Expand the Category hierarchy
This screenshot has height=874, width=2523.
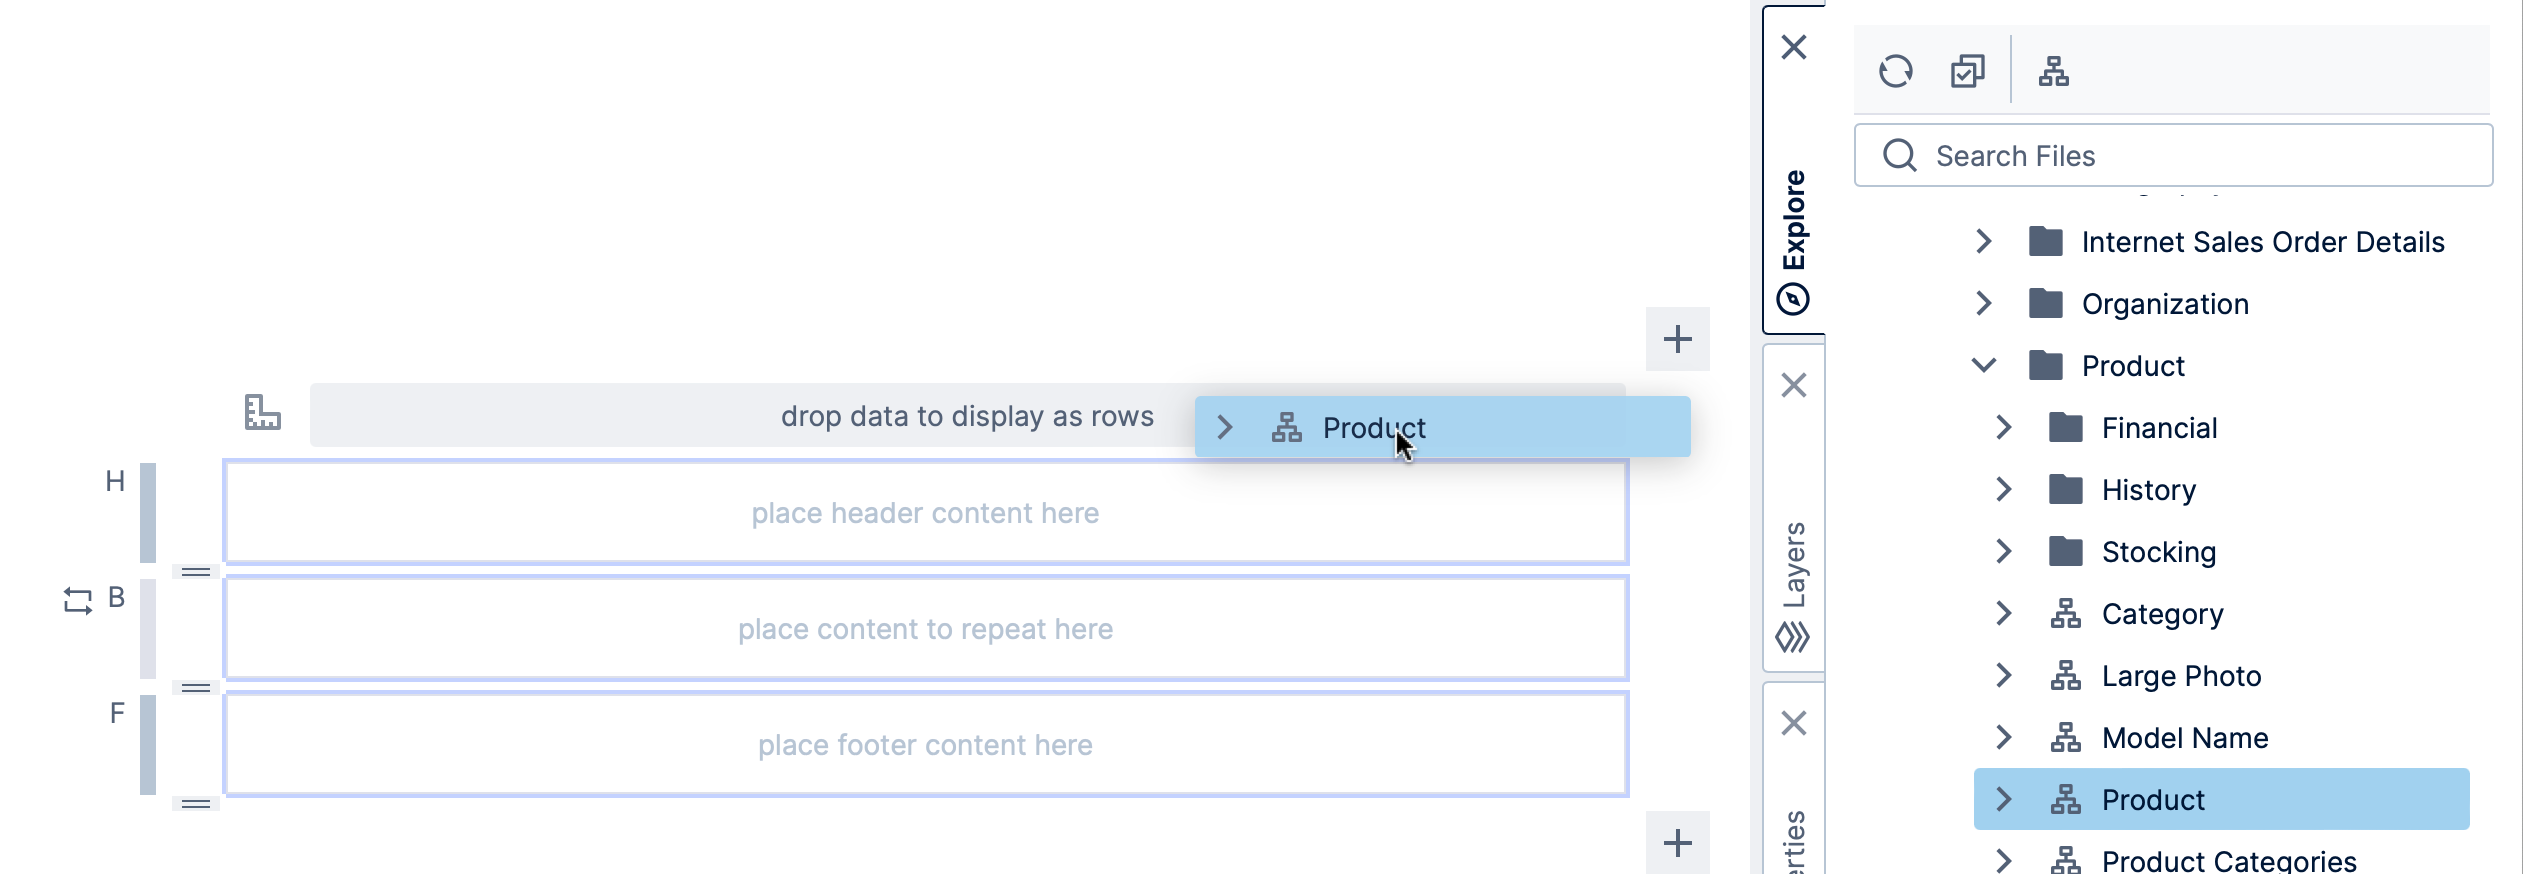pos(2004,613)
